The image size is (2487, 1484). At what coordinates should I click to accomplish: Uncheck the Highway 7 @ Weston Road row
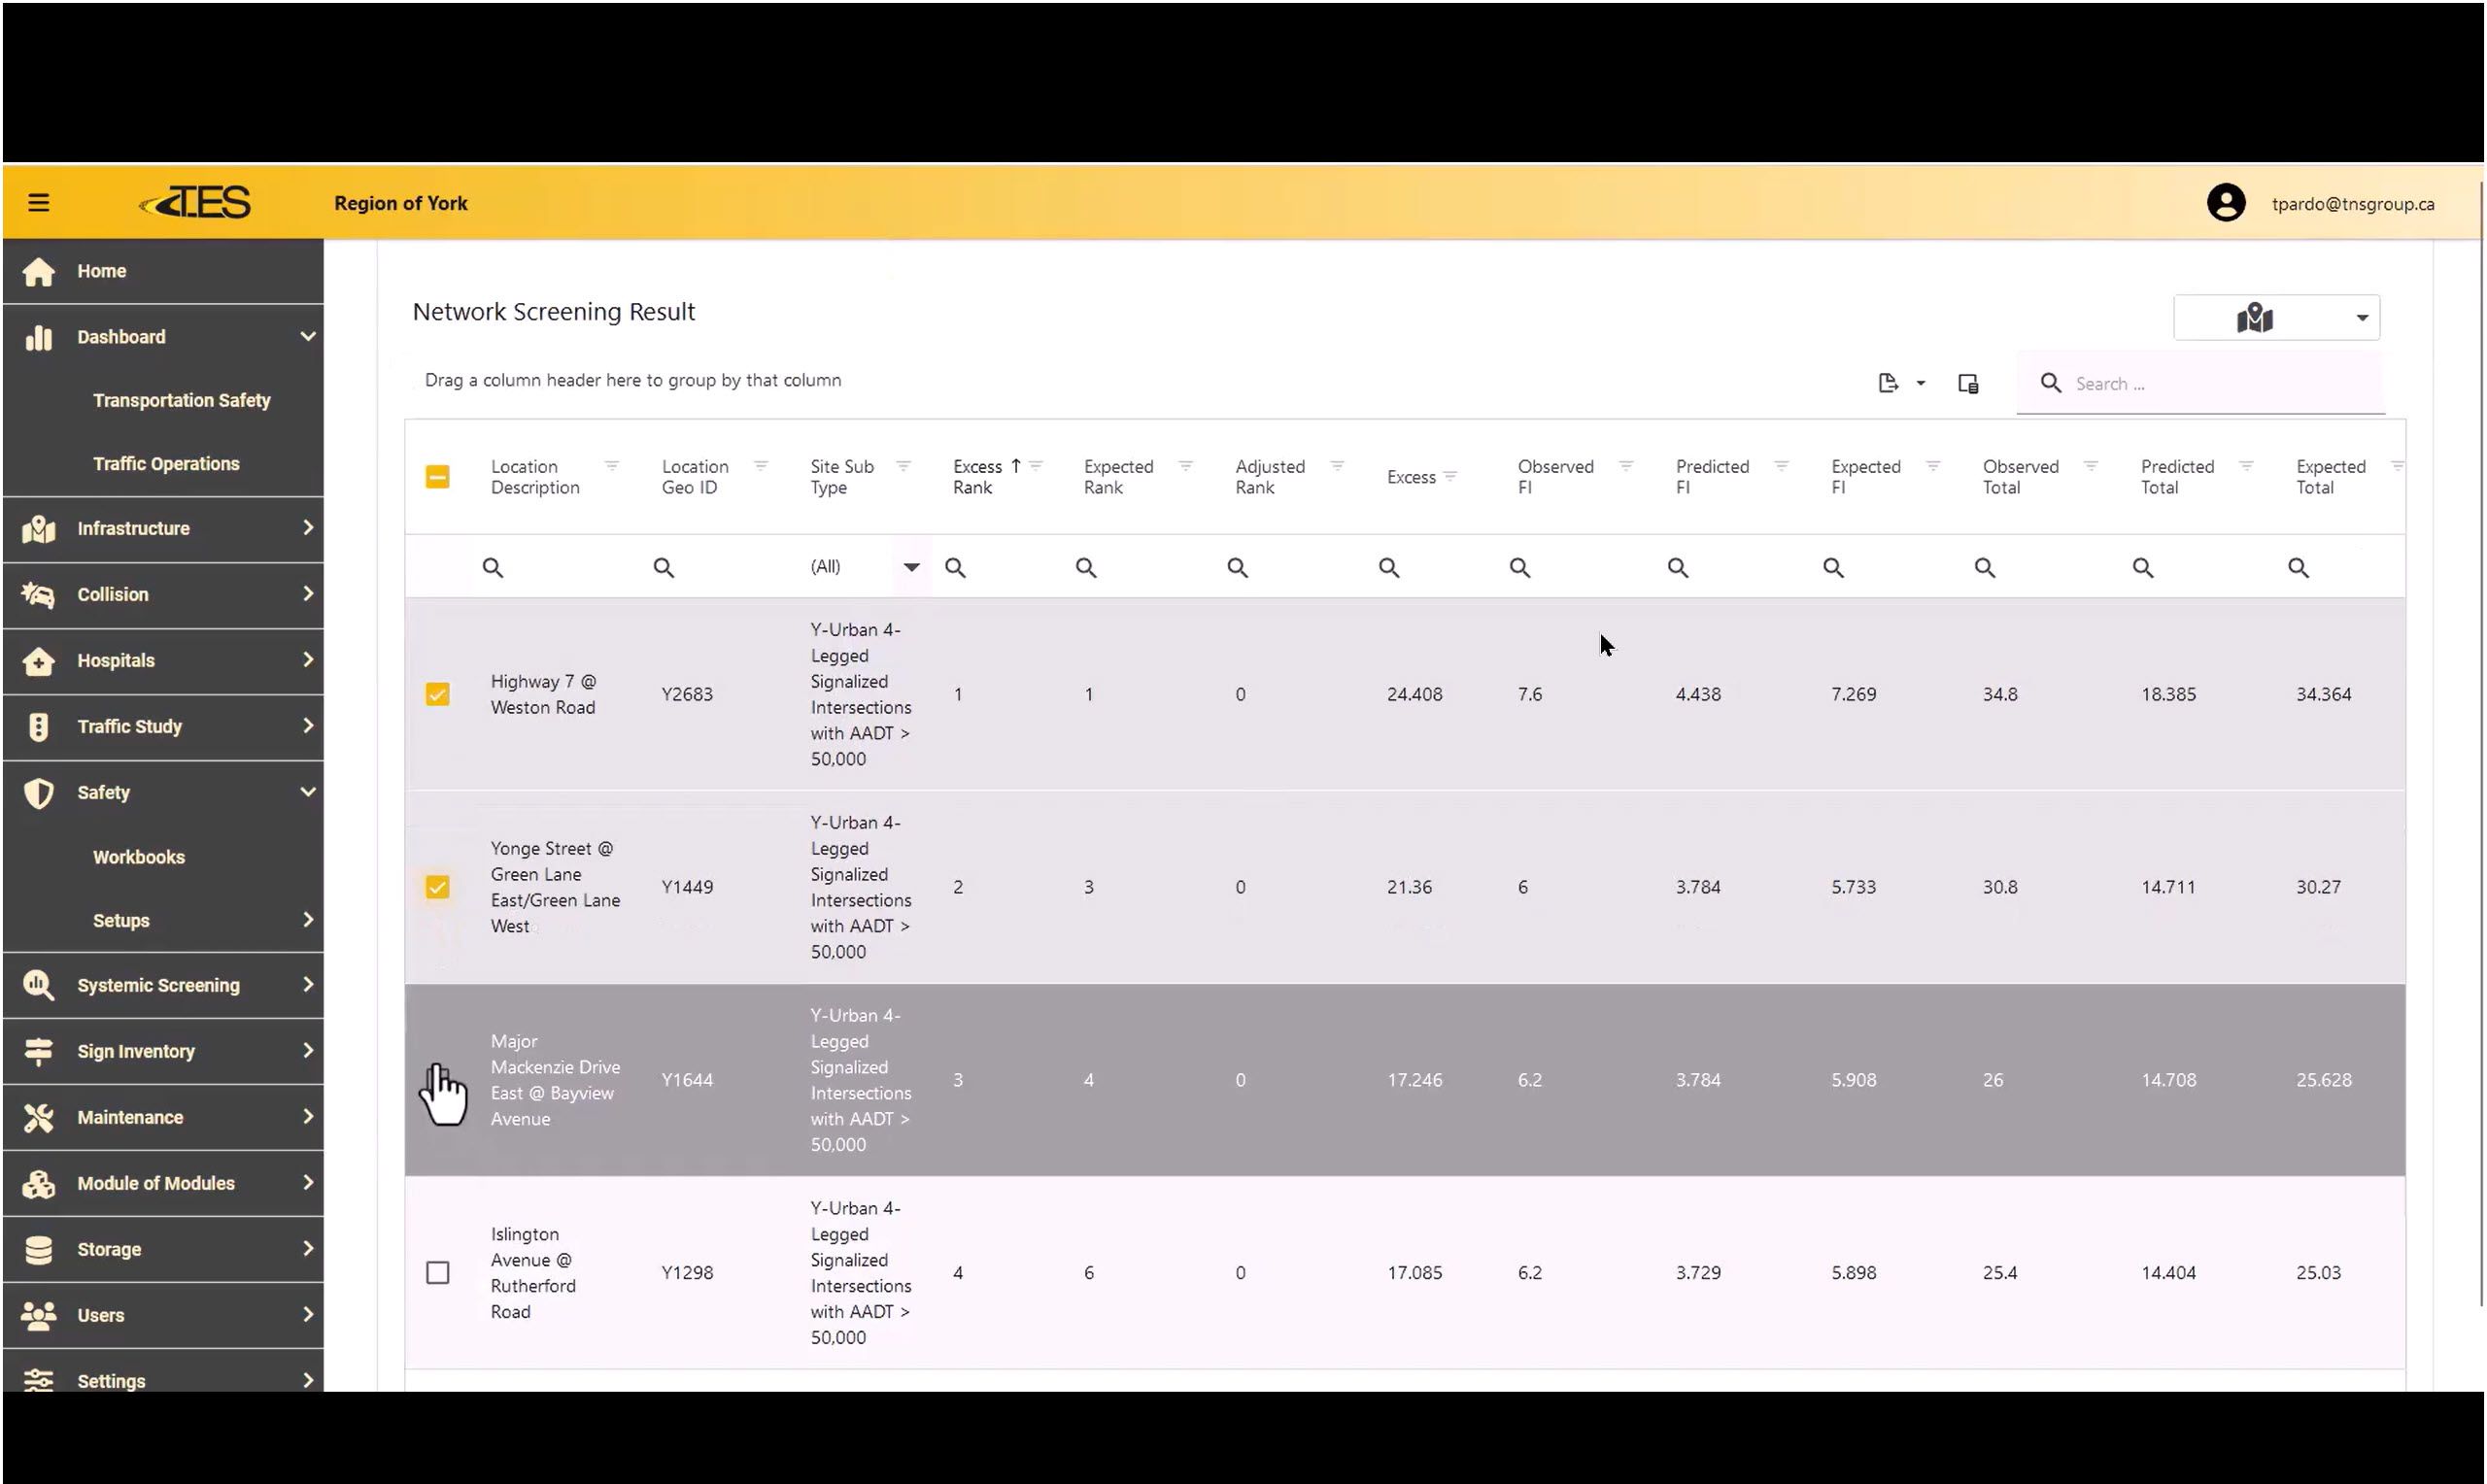(437, 694)
